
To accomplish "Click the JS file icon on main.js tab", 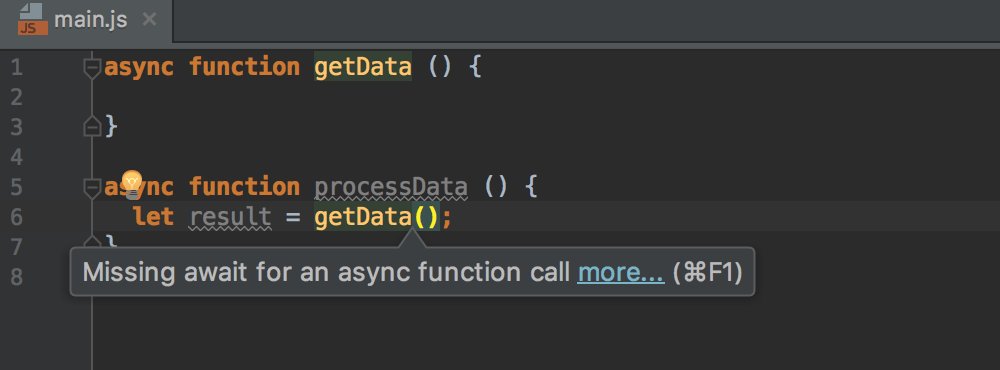I will click(33, 19).
